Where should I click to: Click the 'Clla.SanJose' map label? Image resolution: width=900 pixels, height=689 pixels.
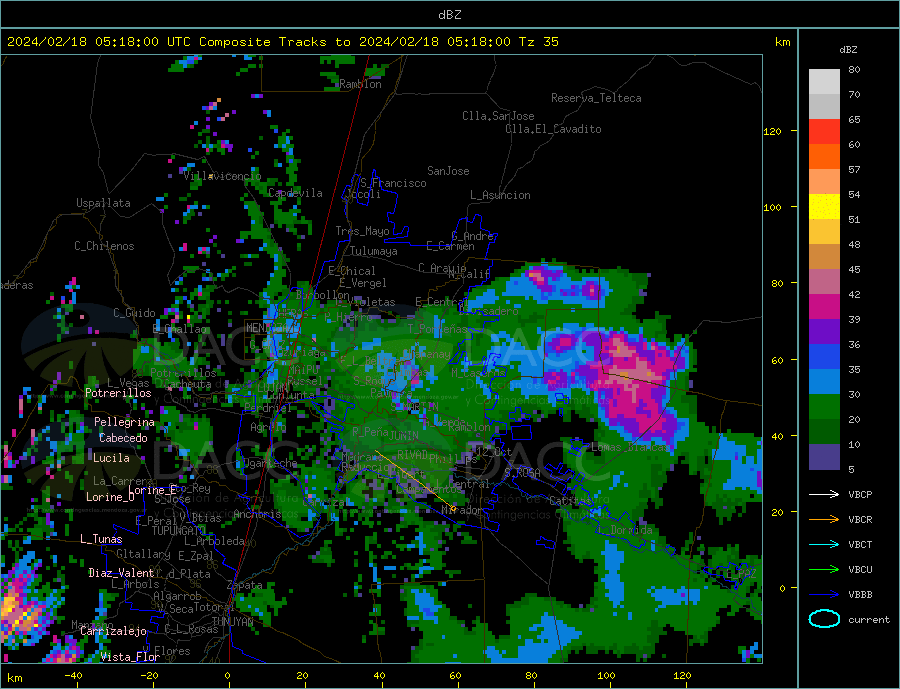498,116
